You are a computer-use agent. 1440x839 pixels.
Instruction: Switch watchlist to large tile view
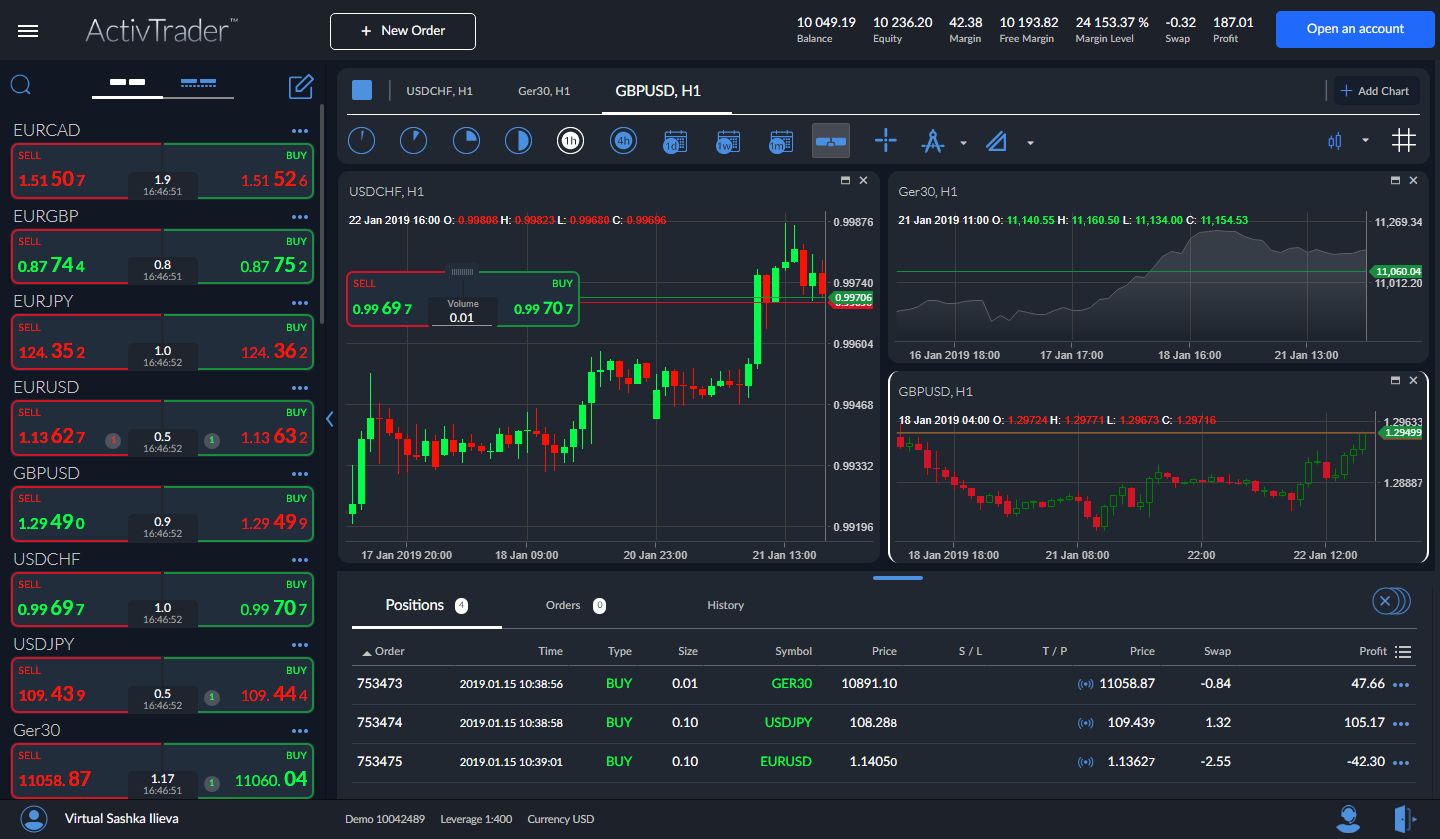tap(127, 83)
